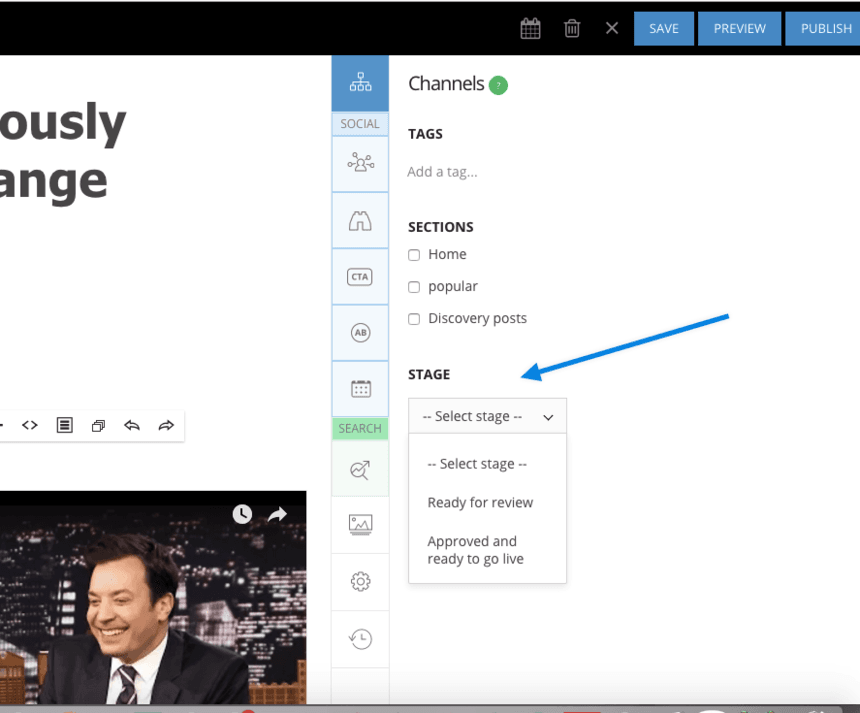Open the image media sidebar icon
This screenshot has width=860, height=713.
(x=360, y=524)
